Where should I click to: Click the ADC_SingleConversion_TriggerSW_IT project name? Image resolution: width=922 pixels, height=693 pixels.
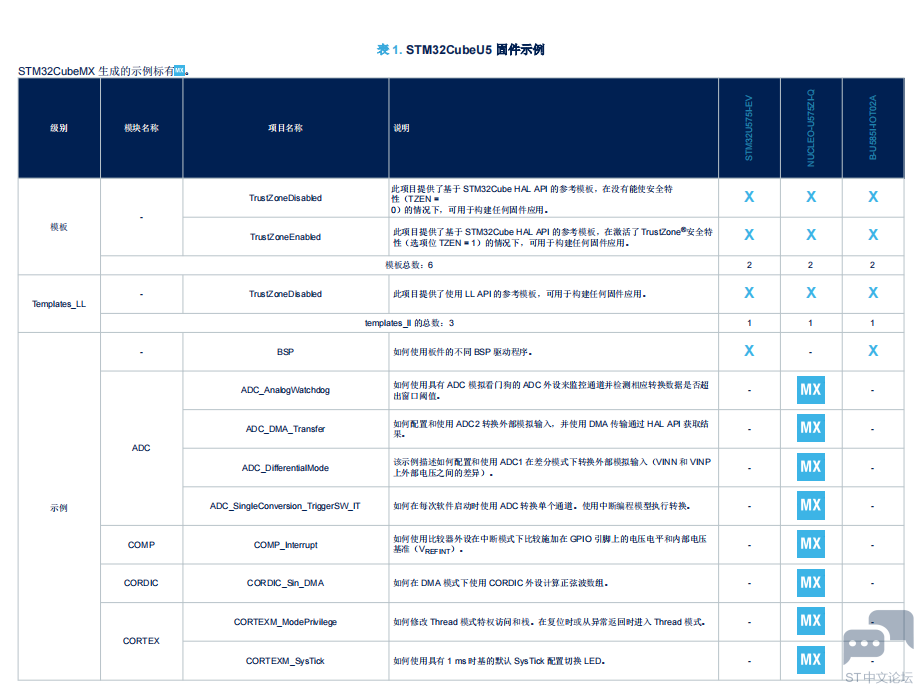pyautogui.click(x=285, y=506)
